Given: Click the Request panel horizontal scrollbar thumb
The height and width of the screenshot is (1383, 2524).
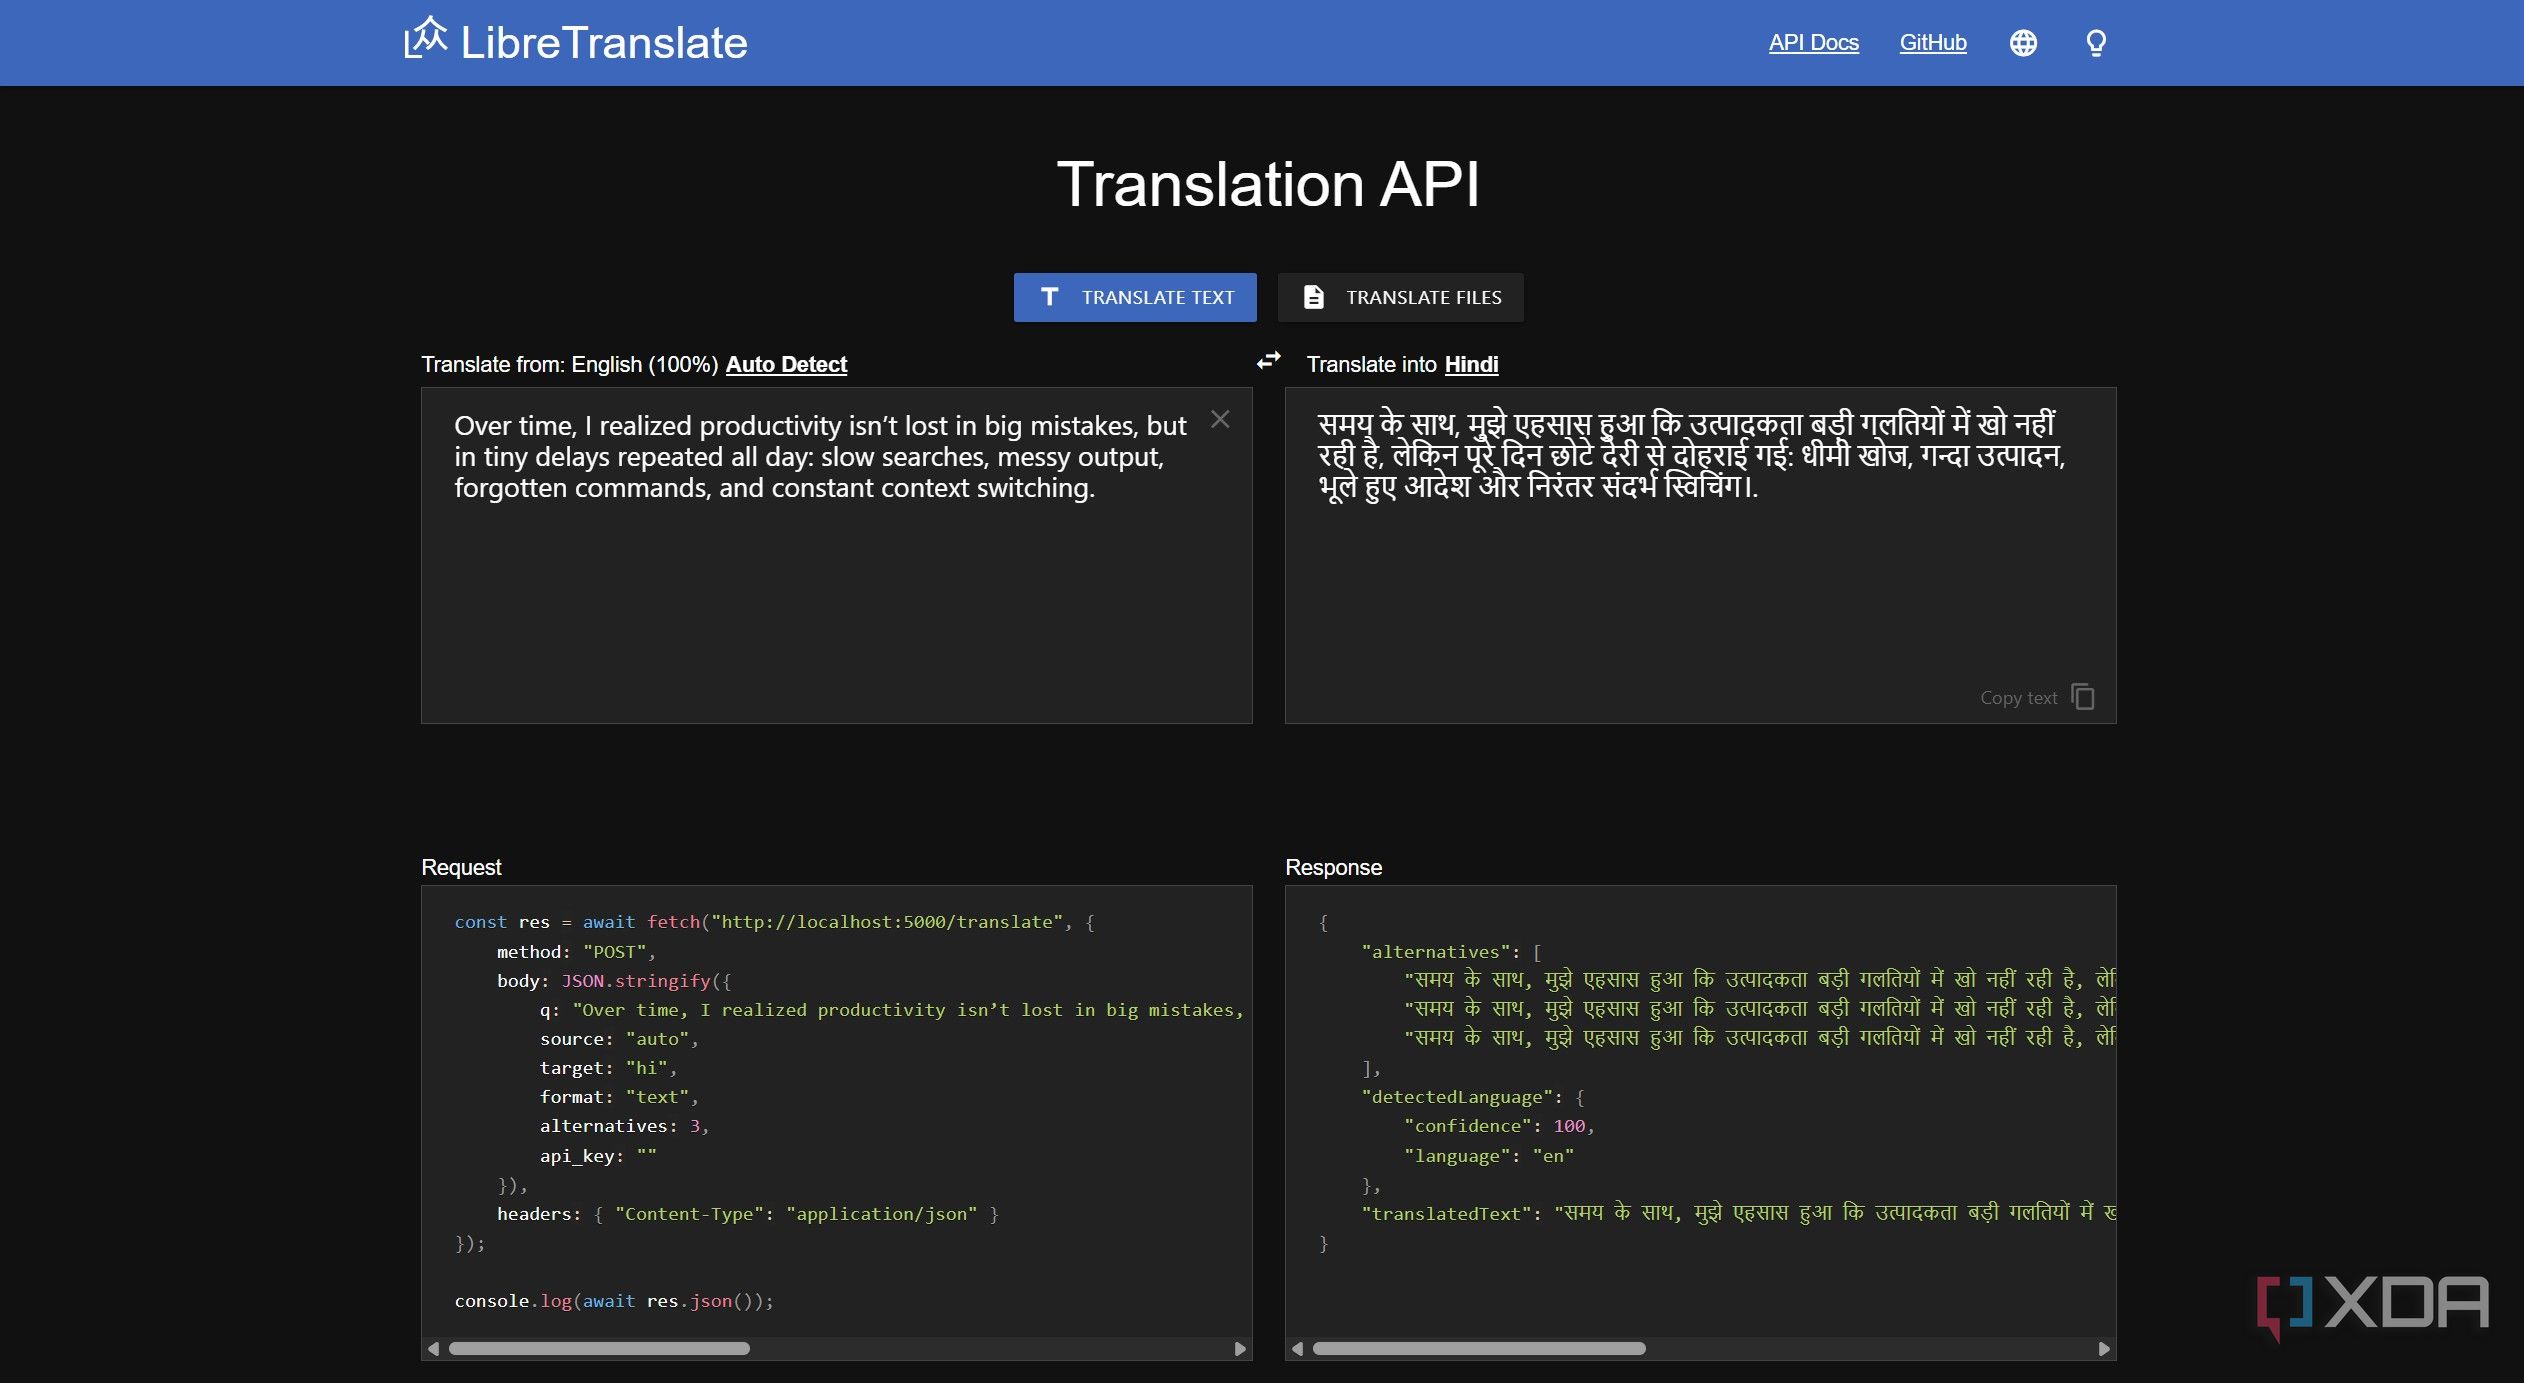Looking at the screenshot, I should click(x=599, y=1348).
